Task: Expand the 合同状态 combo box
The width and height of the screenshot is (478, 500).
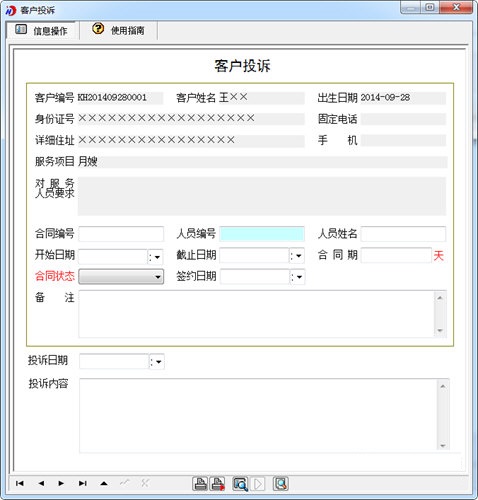Action: pyautogui.click(x=121, y=277)
